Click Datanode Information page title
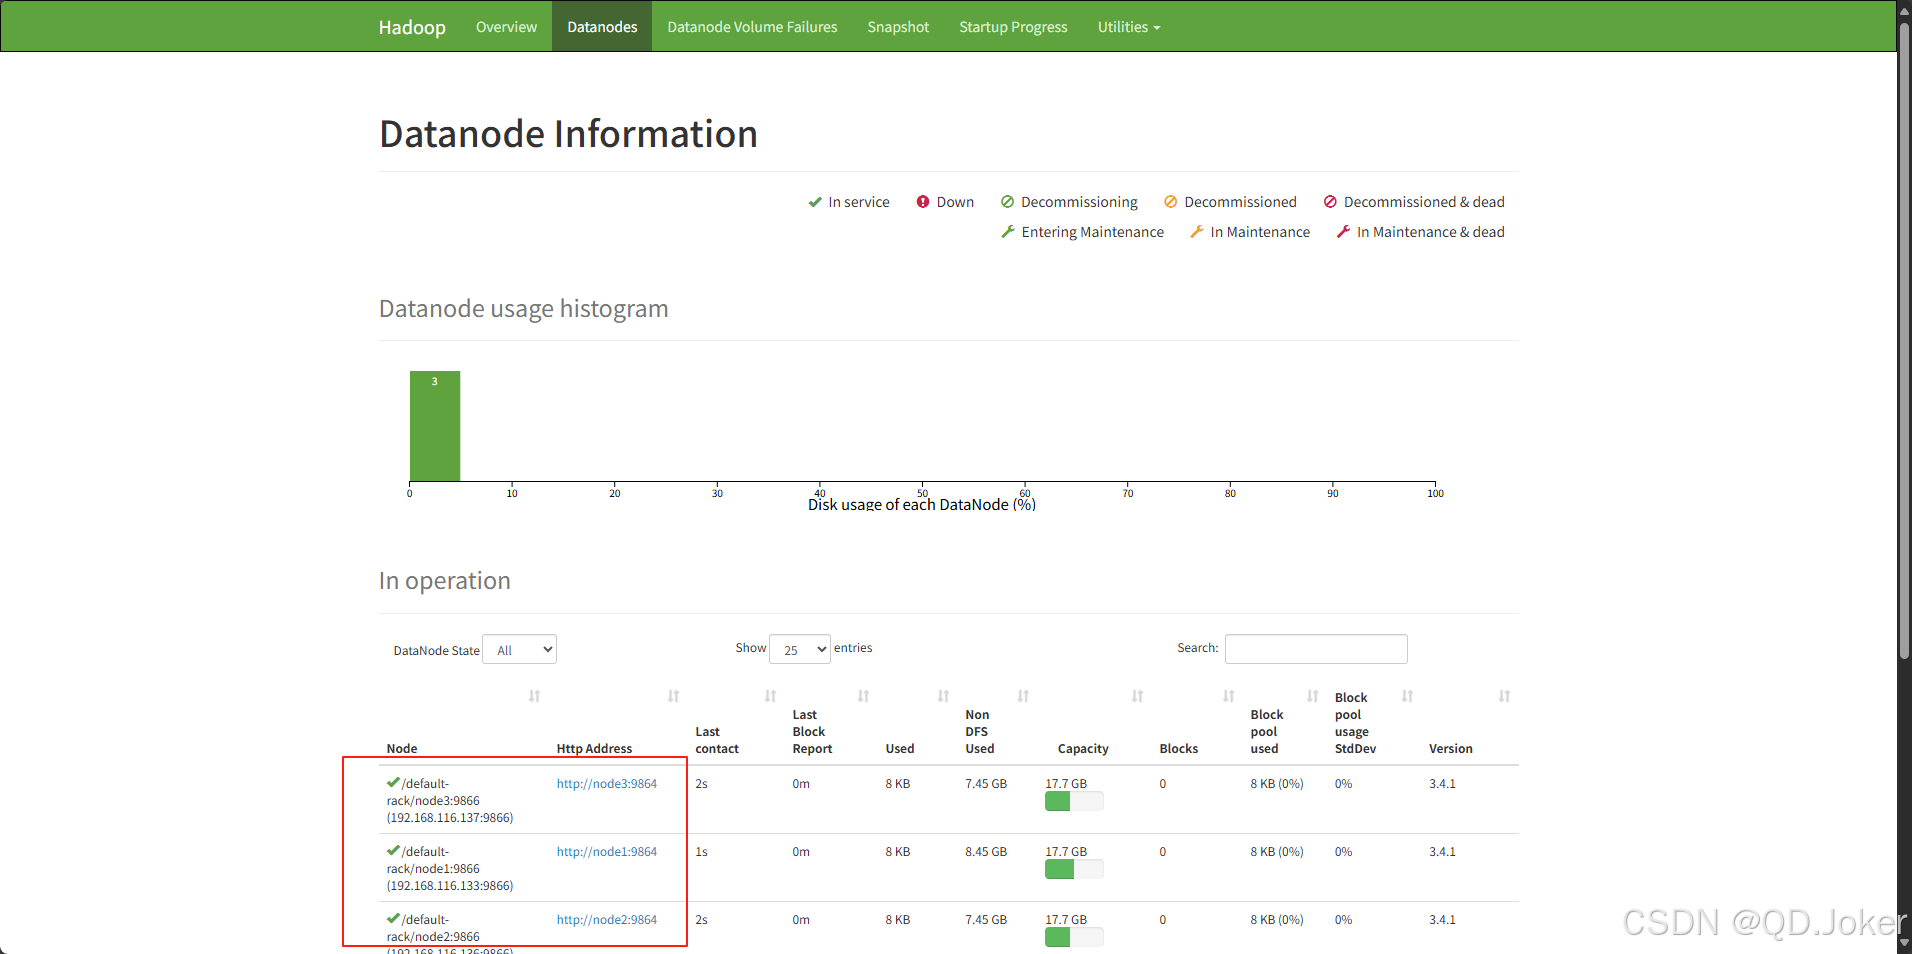1912x954 pixels. pos(568,134)
